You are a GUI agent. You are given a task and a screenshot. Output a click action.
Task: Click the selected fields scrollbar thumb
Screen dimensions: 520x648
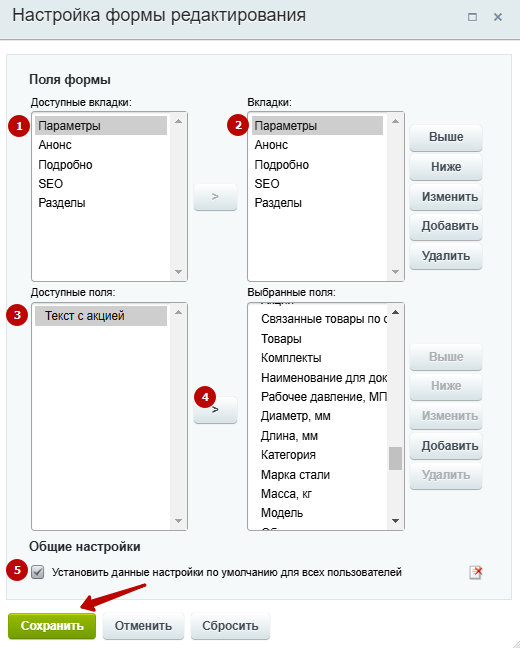click(x=395, y=458)
